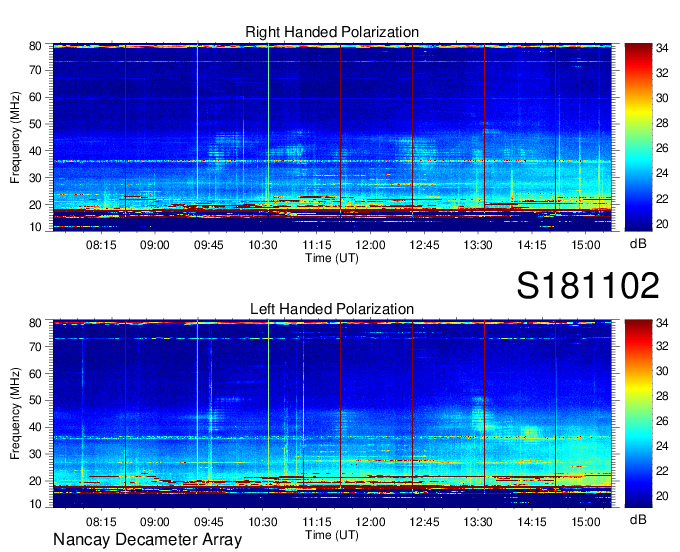Click the 50 MHz tick of the Left Handed plot

pos(35,400)
